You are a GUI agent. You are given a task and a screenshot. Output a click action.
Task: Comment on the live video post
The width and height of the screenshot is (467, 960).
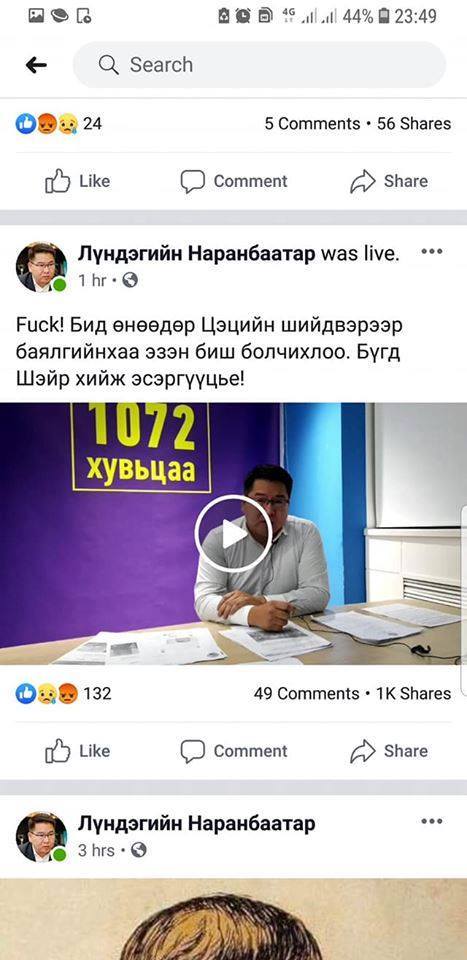click(233, 751)
